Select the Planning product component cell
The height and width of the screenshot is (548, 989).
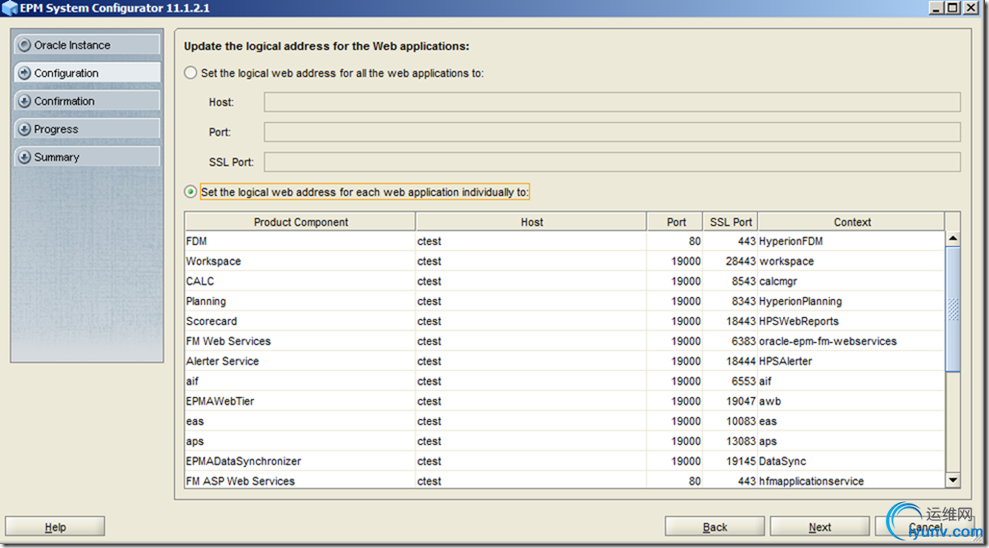pyautogui.click(x=300, y=301)
